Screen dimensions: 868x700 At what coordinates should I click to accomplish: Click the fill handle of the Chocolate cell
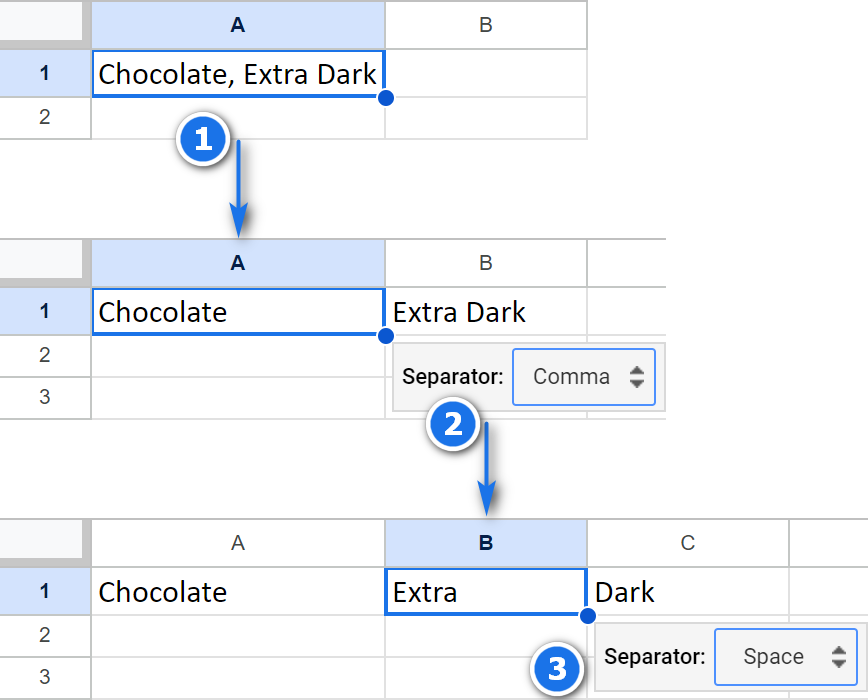(x=385, y=336)
